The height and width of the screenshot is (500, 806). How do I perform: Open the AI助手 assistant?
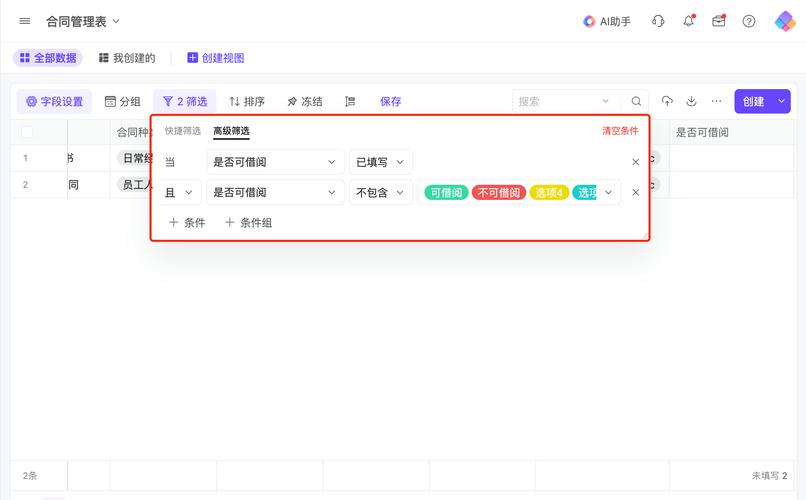pos(607,21)
